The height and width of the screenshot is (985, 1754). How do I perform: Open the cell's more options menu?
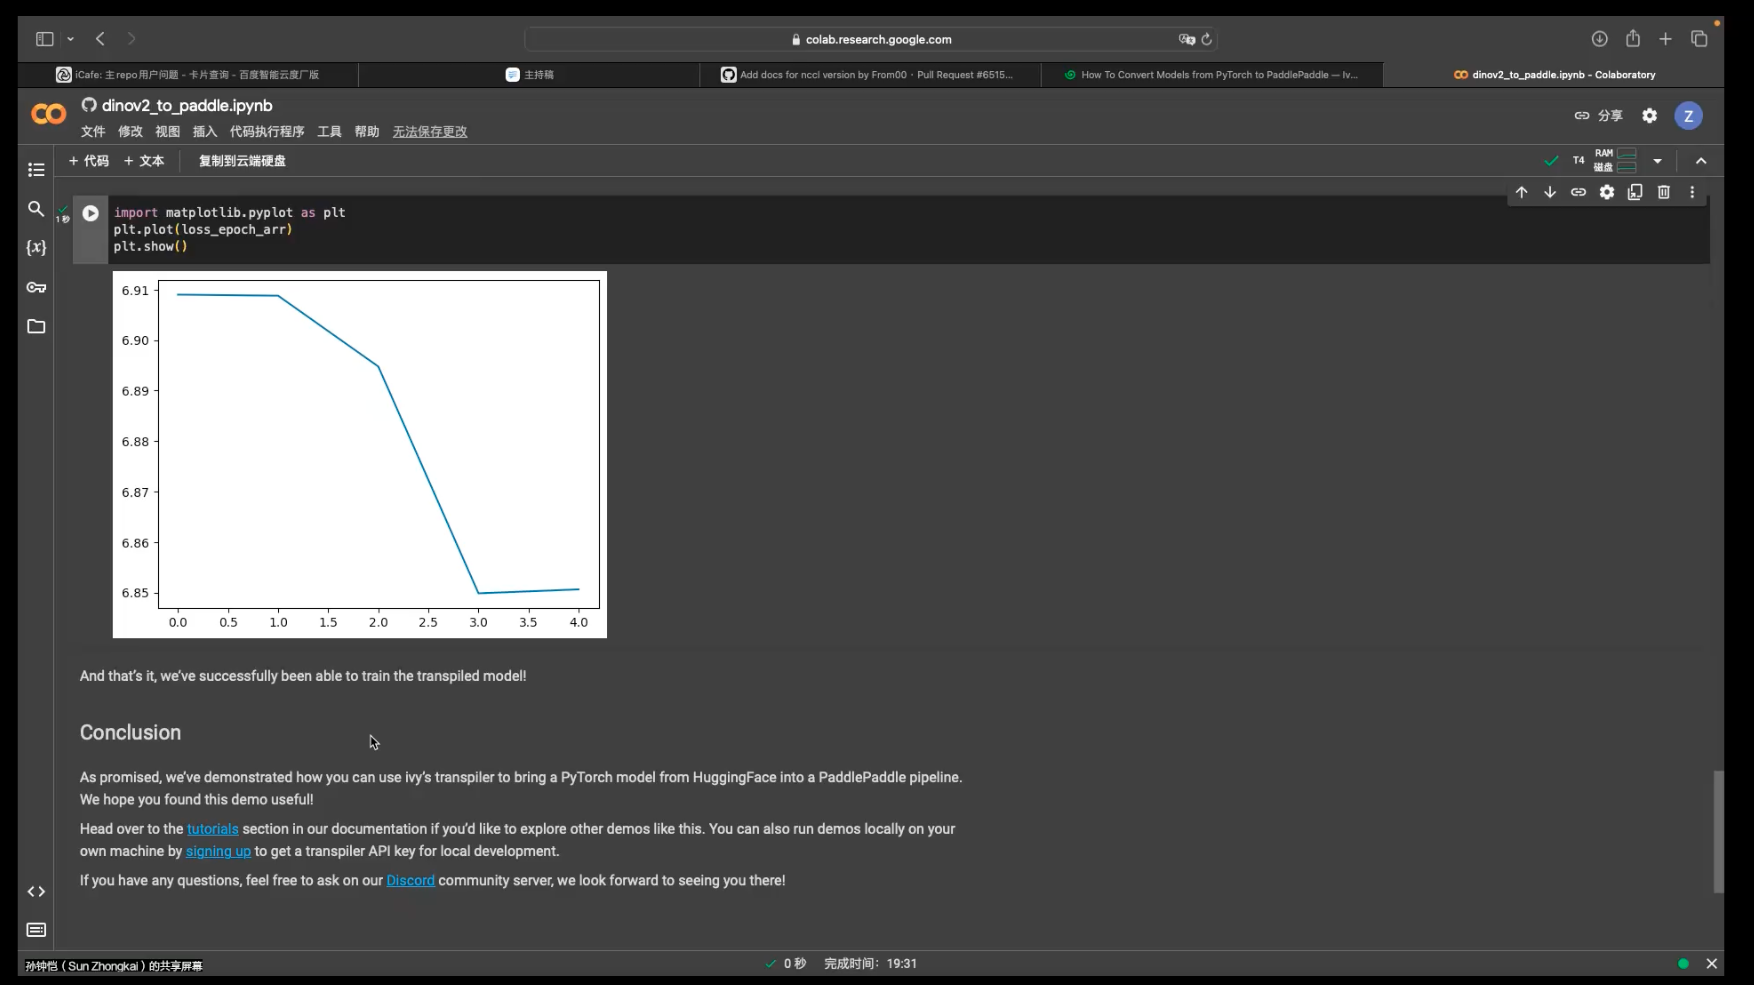coord(1692,192)
